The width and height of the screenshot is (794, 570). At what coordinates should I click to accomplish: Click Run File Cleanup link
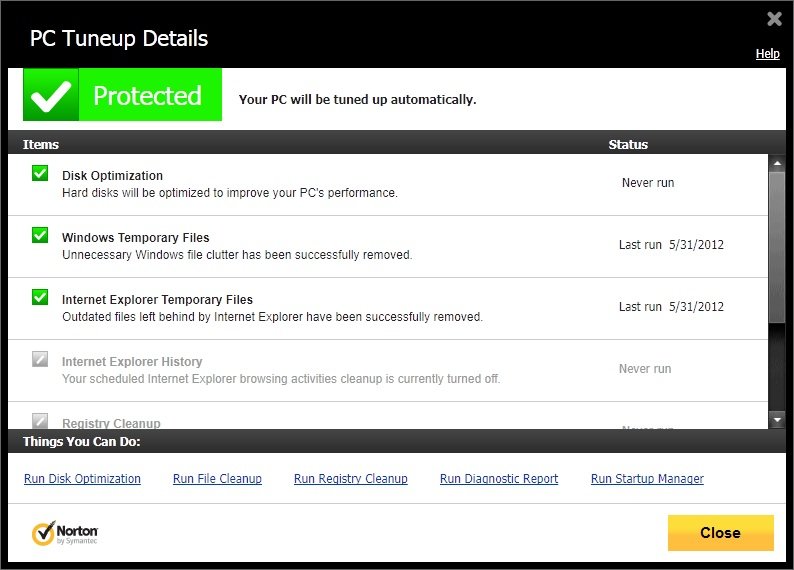click(x=217, y=479)
